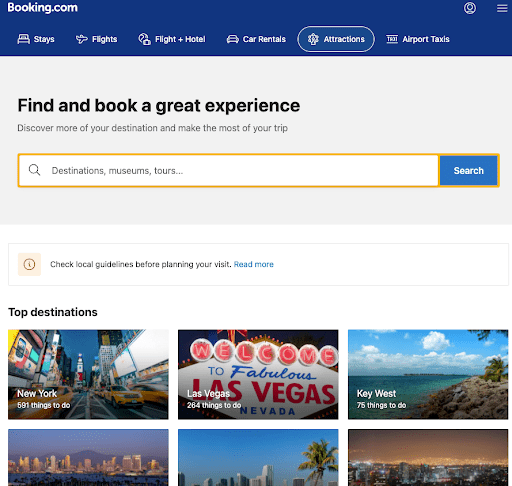The width and height of the screenshot is (512, 486).
Task: Switch to the Airport Taxis tab
Action: tap(418, 39)
